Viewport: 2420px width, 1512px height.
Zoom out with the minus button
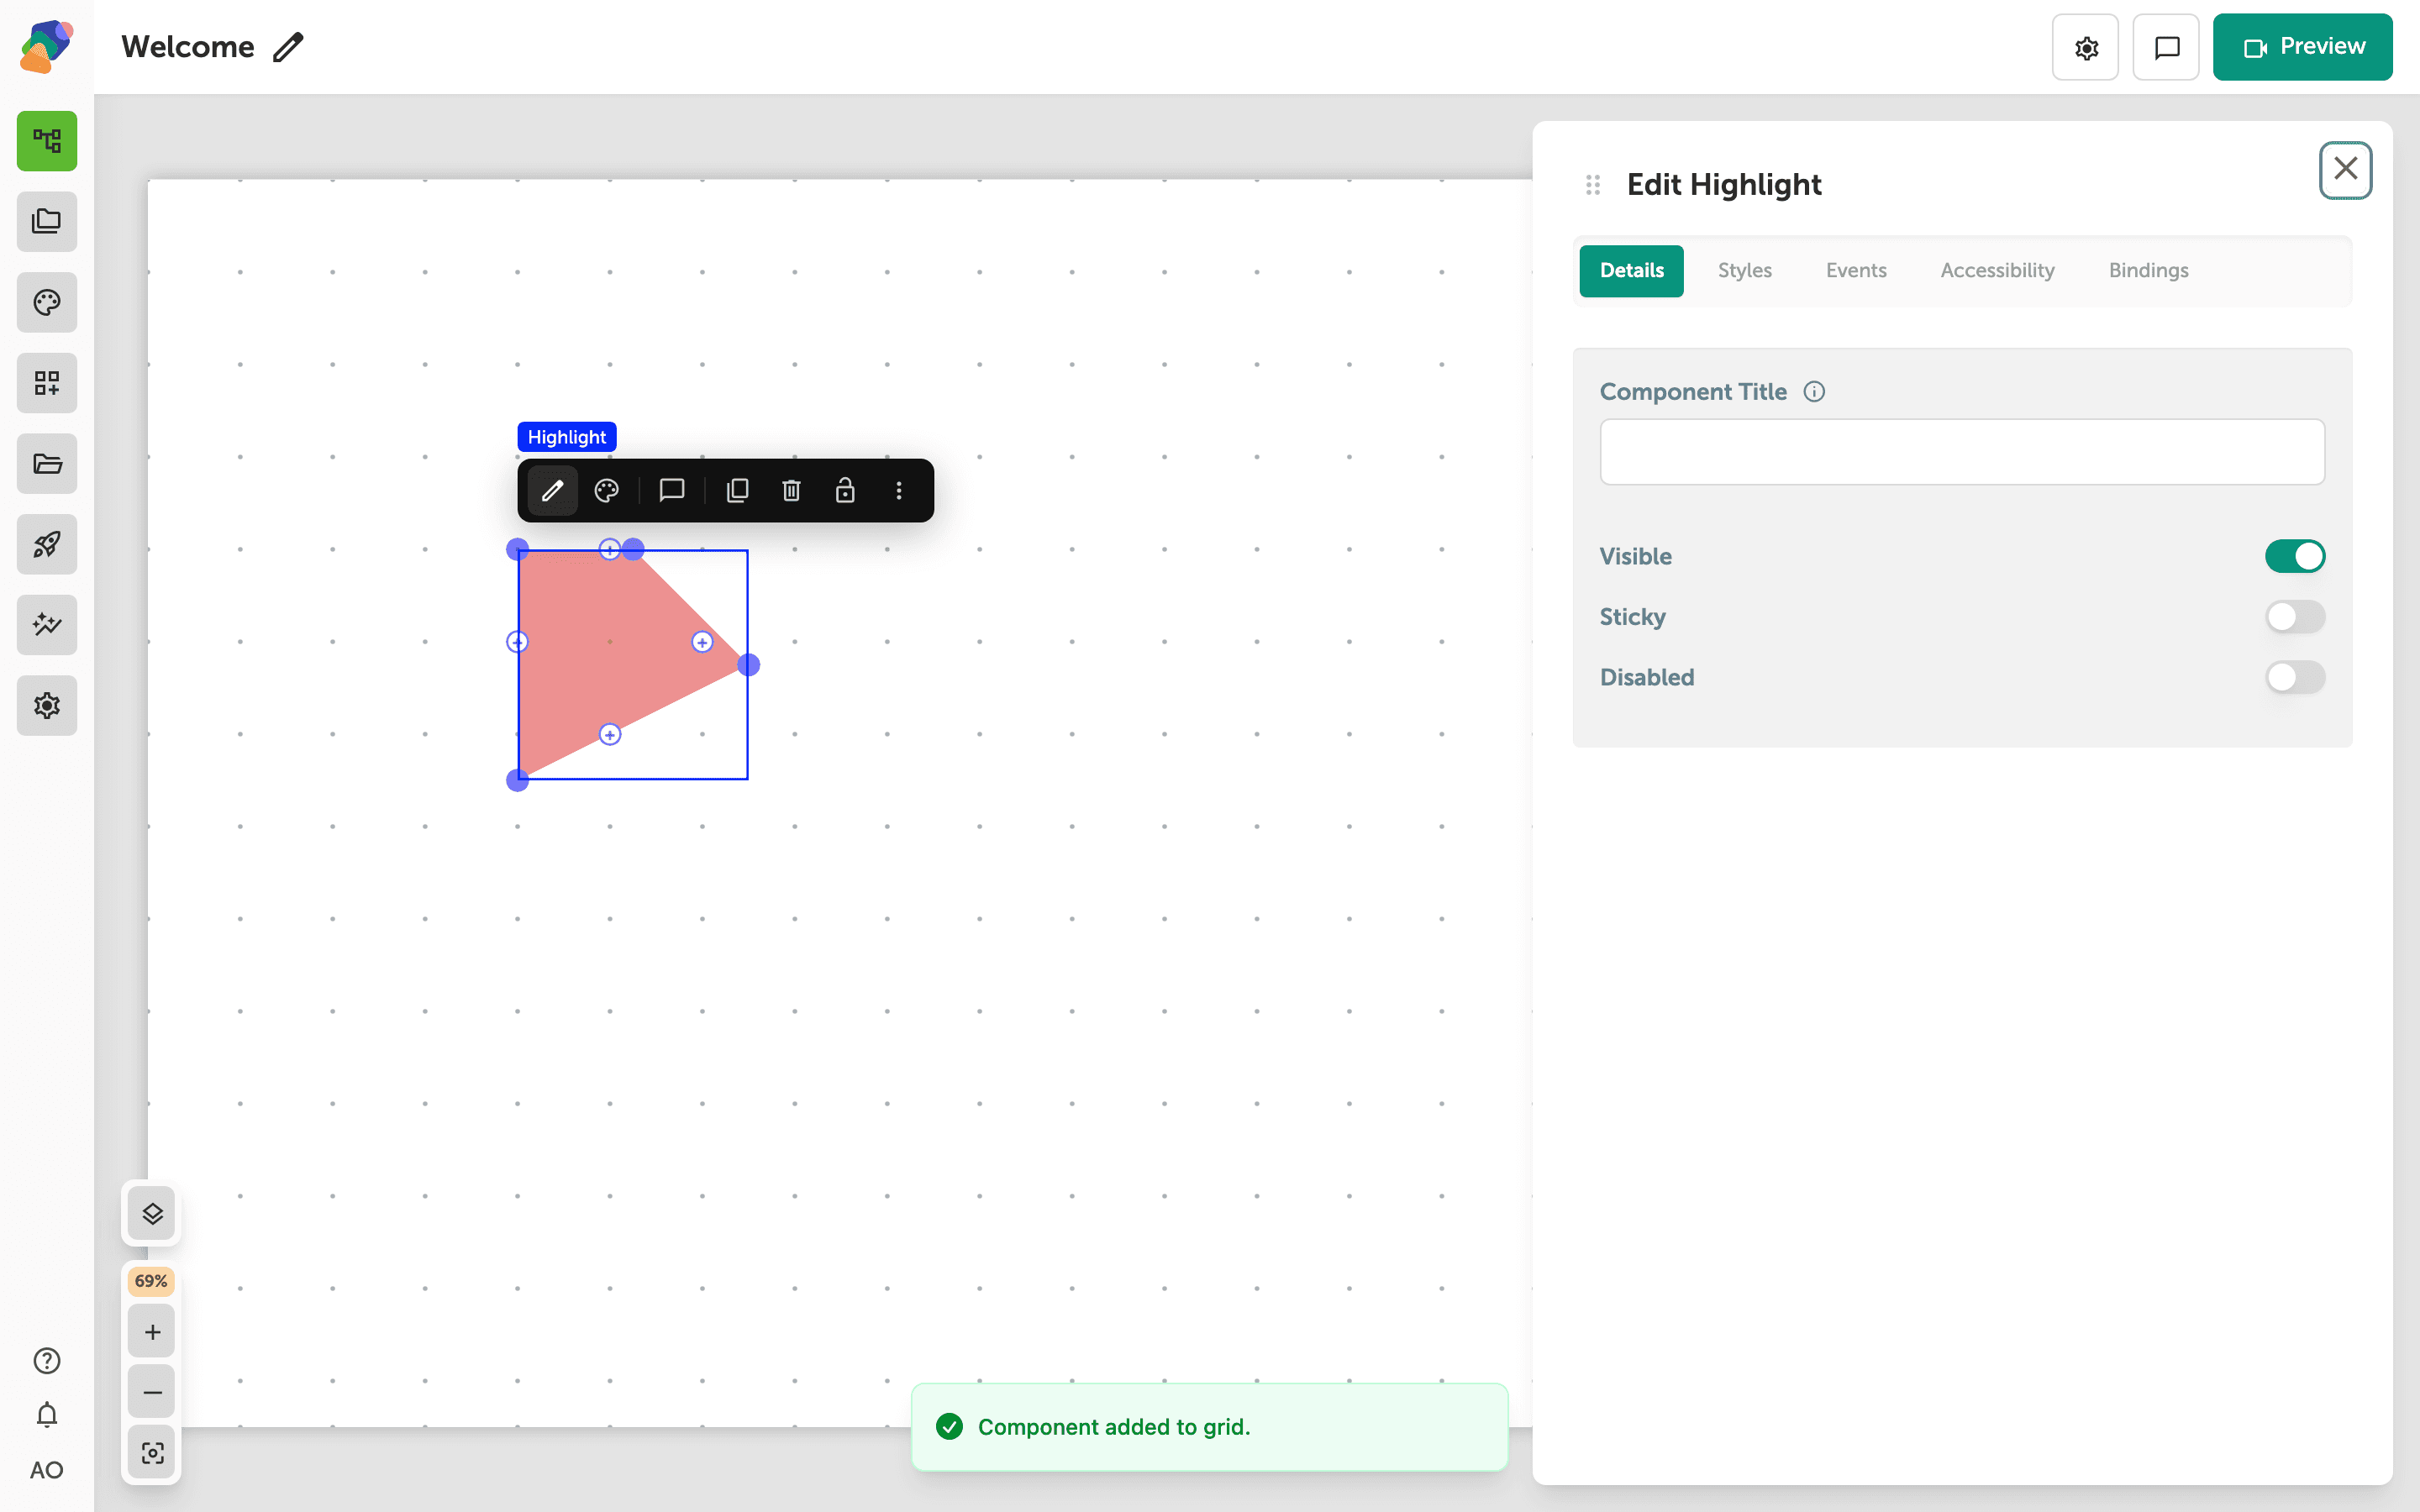click(152, 1392)
